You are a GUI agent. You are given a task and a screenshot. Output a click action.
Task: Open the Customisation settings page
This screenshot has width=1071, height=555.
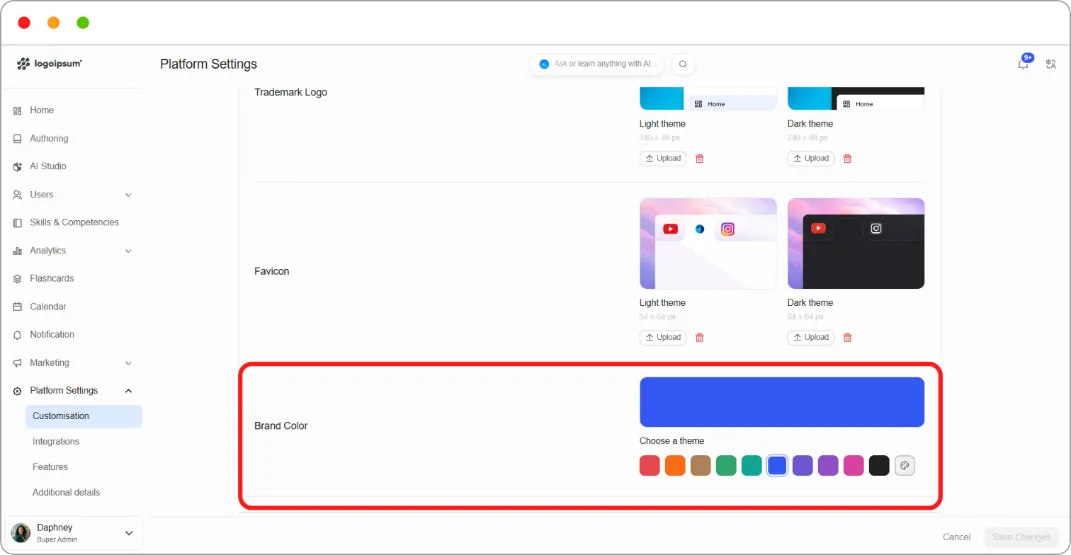point(83,416)
